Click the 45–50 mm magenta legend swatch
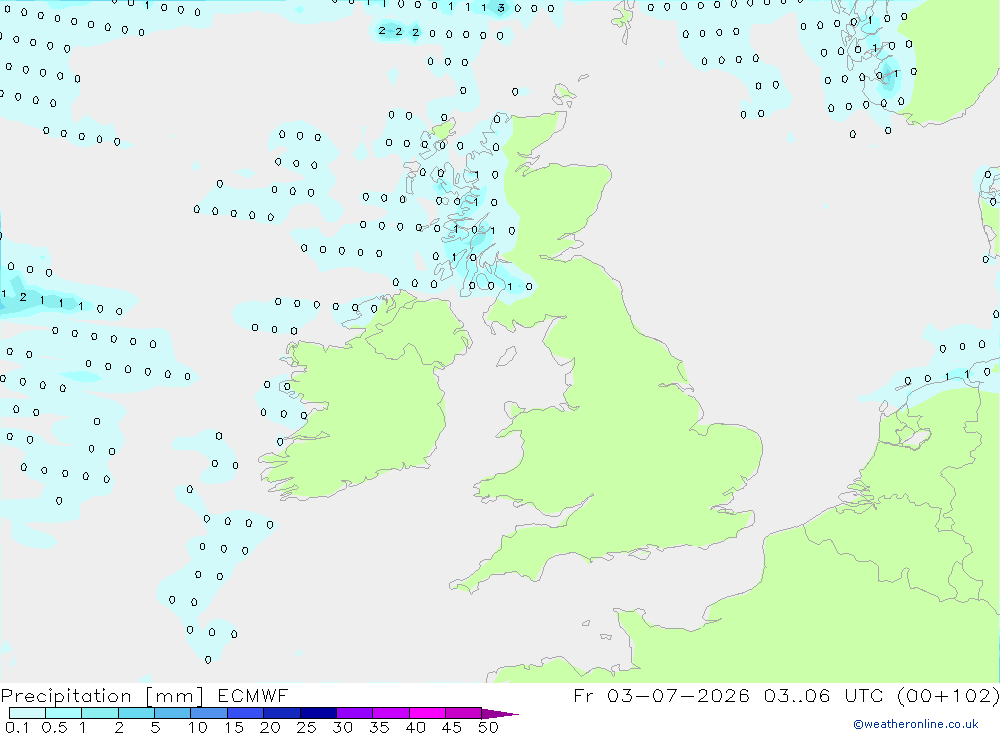Image resolution: width=1000 pixels, height=733 pixels. coord(463,713)
